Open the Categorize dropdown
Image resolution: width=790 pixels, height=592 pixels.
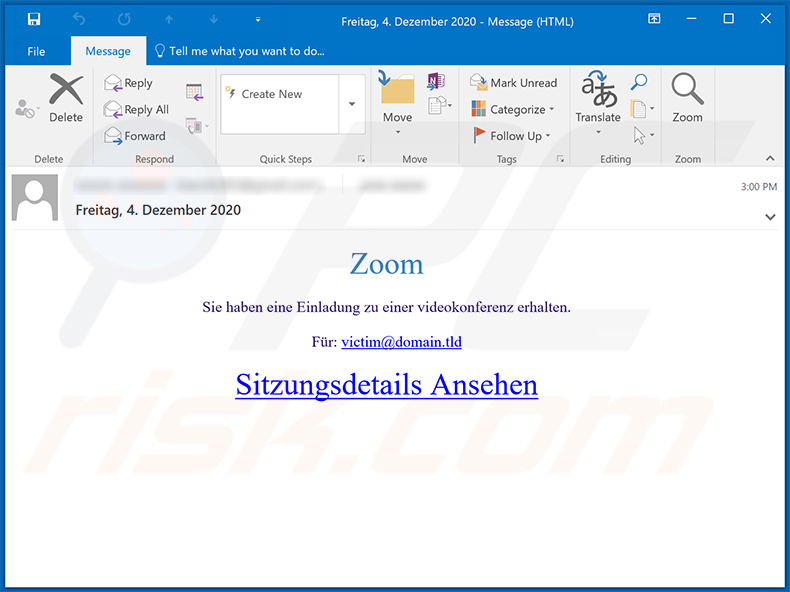(512, 109)
